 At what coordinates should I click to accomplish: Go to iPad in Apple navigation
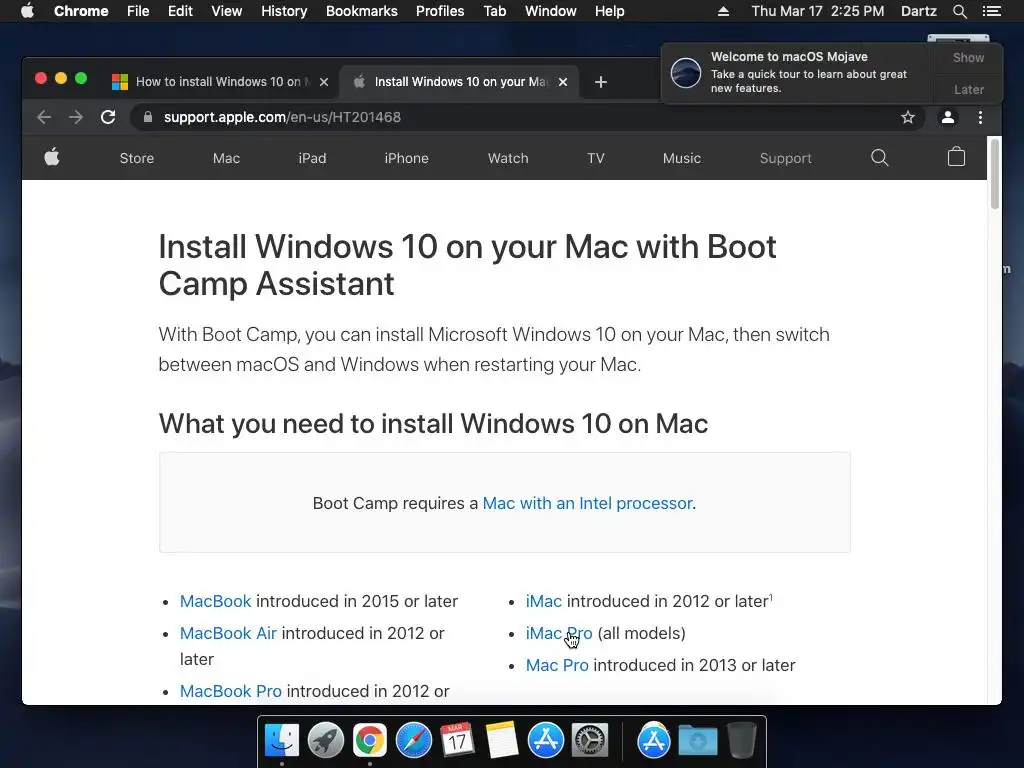[x=312, y=158]
